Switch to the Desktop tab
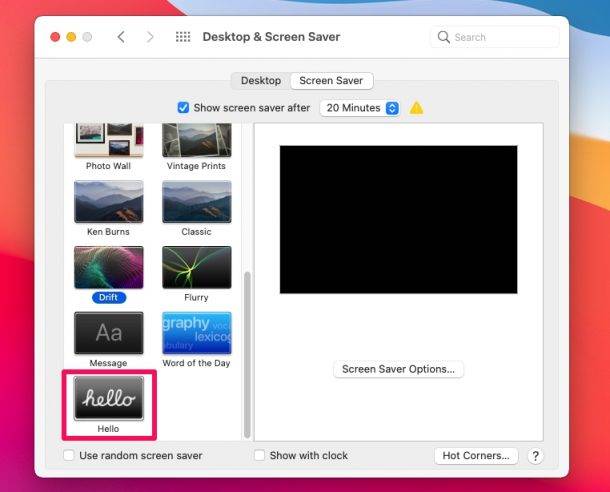The width and height of the screenshot is (610, 492). tap(261, 81)
